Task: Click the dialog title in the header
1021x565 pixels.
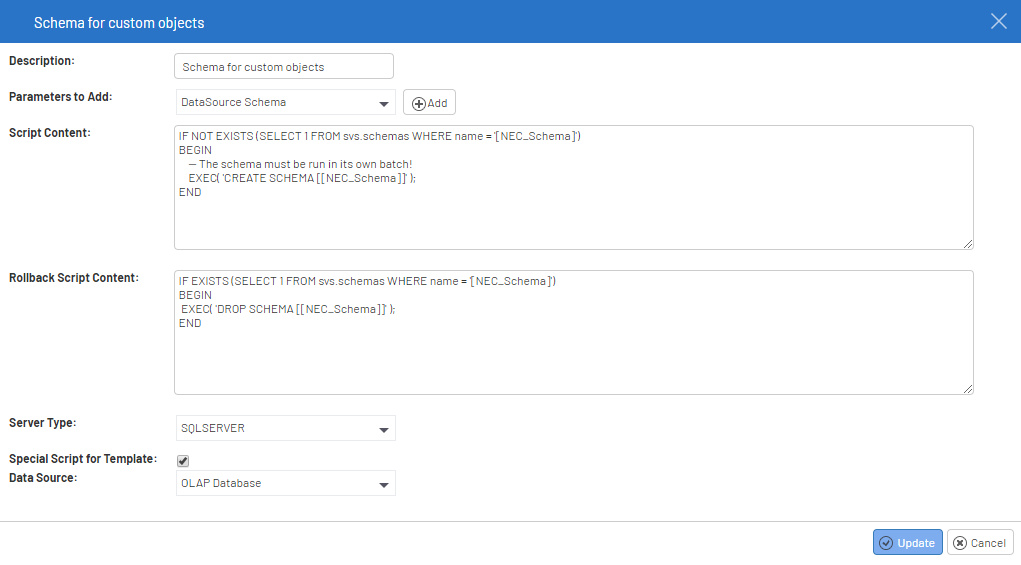Action: click(x=119, y=22)
